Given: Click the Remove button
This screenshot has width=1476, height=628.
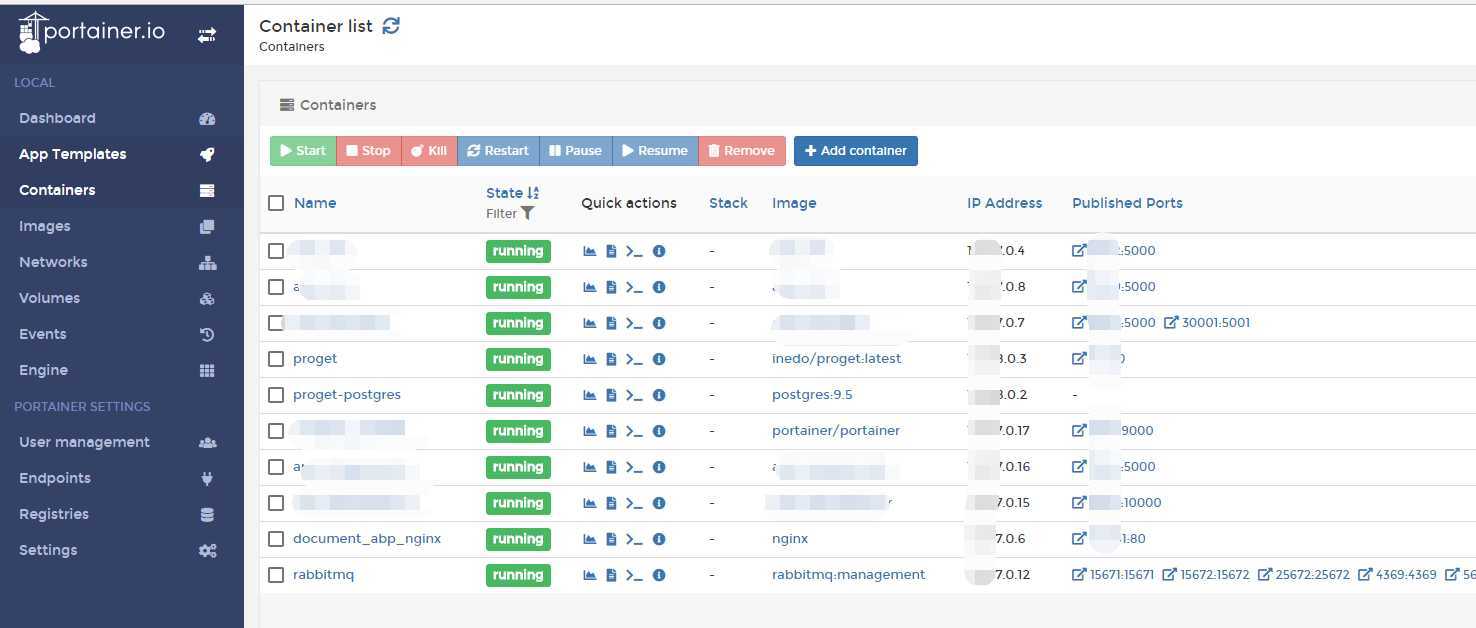Looking at the screenshot, I should click(742, 151).
